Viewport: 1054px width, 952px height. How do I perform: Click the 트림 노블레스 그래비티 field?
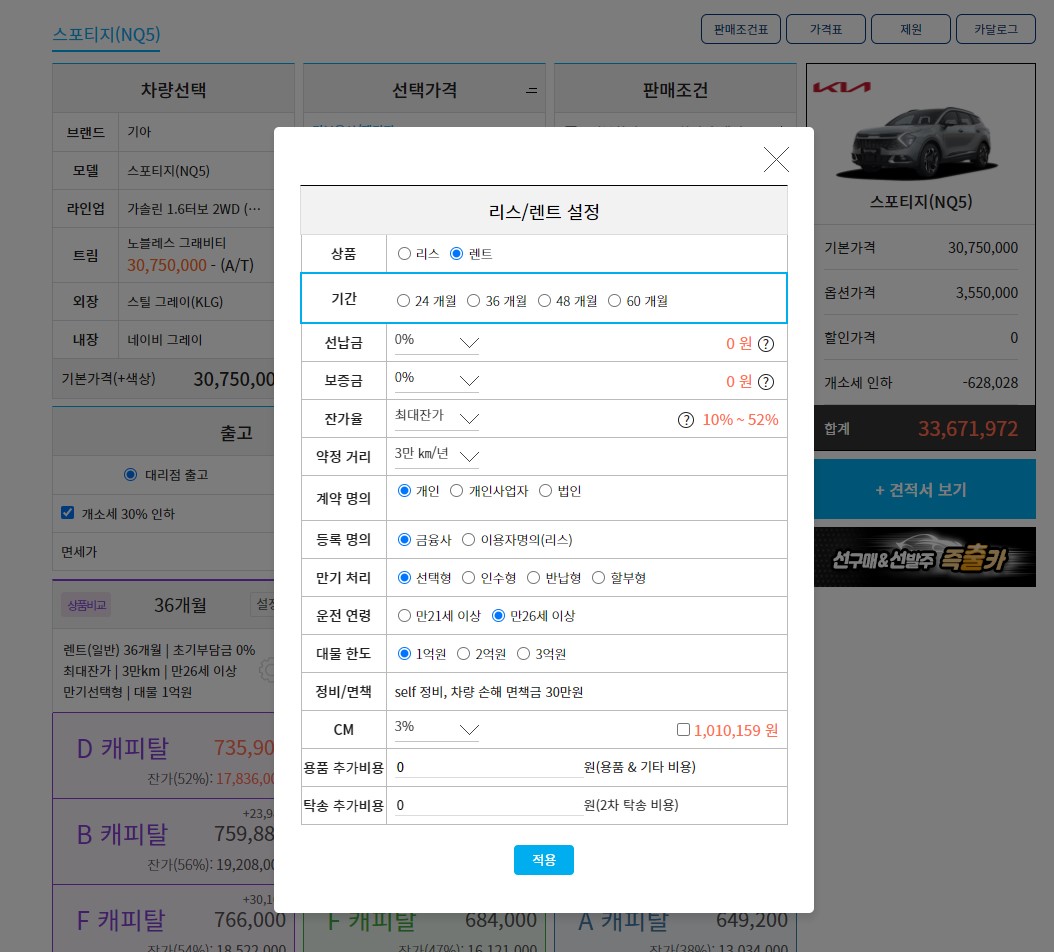click(195, 255)
